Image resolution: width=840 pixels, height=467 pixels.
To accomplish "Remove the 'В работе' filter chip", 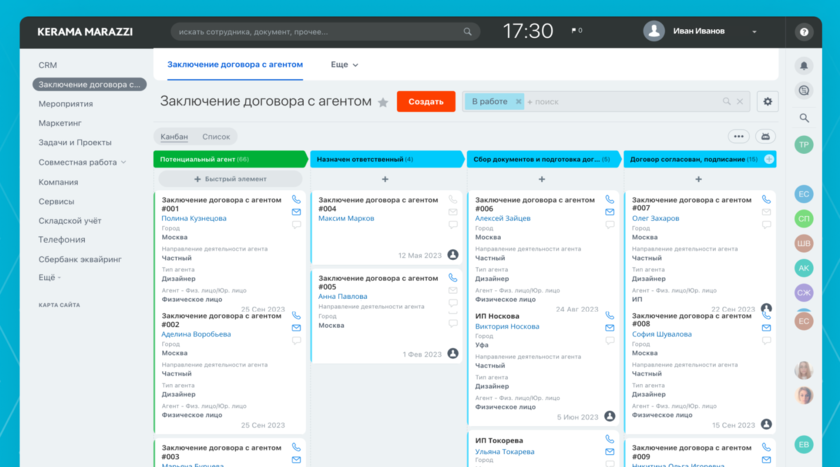I will [x=518, y=102].
